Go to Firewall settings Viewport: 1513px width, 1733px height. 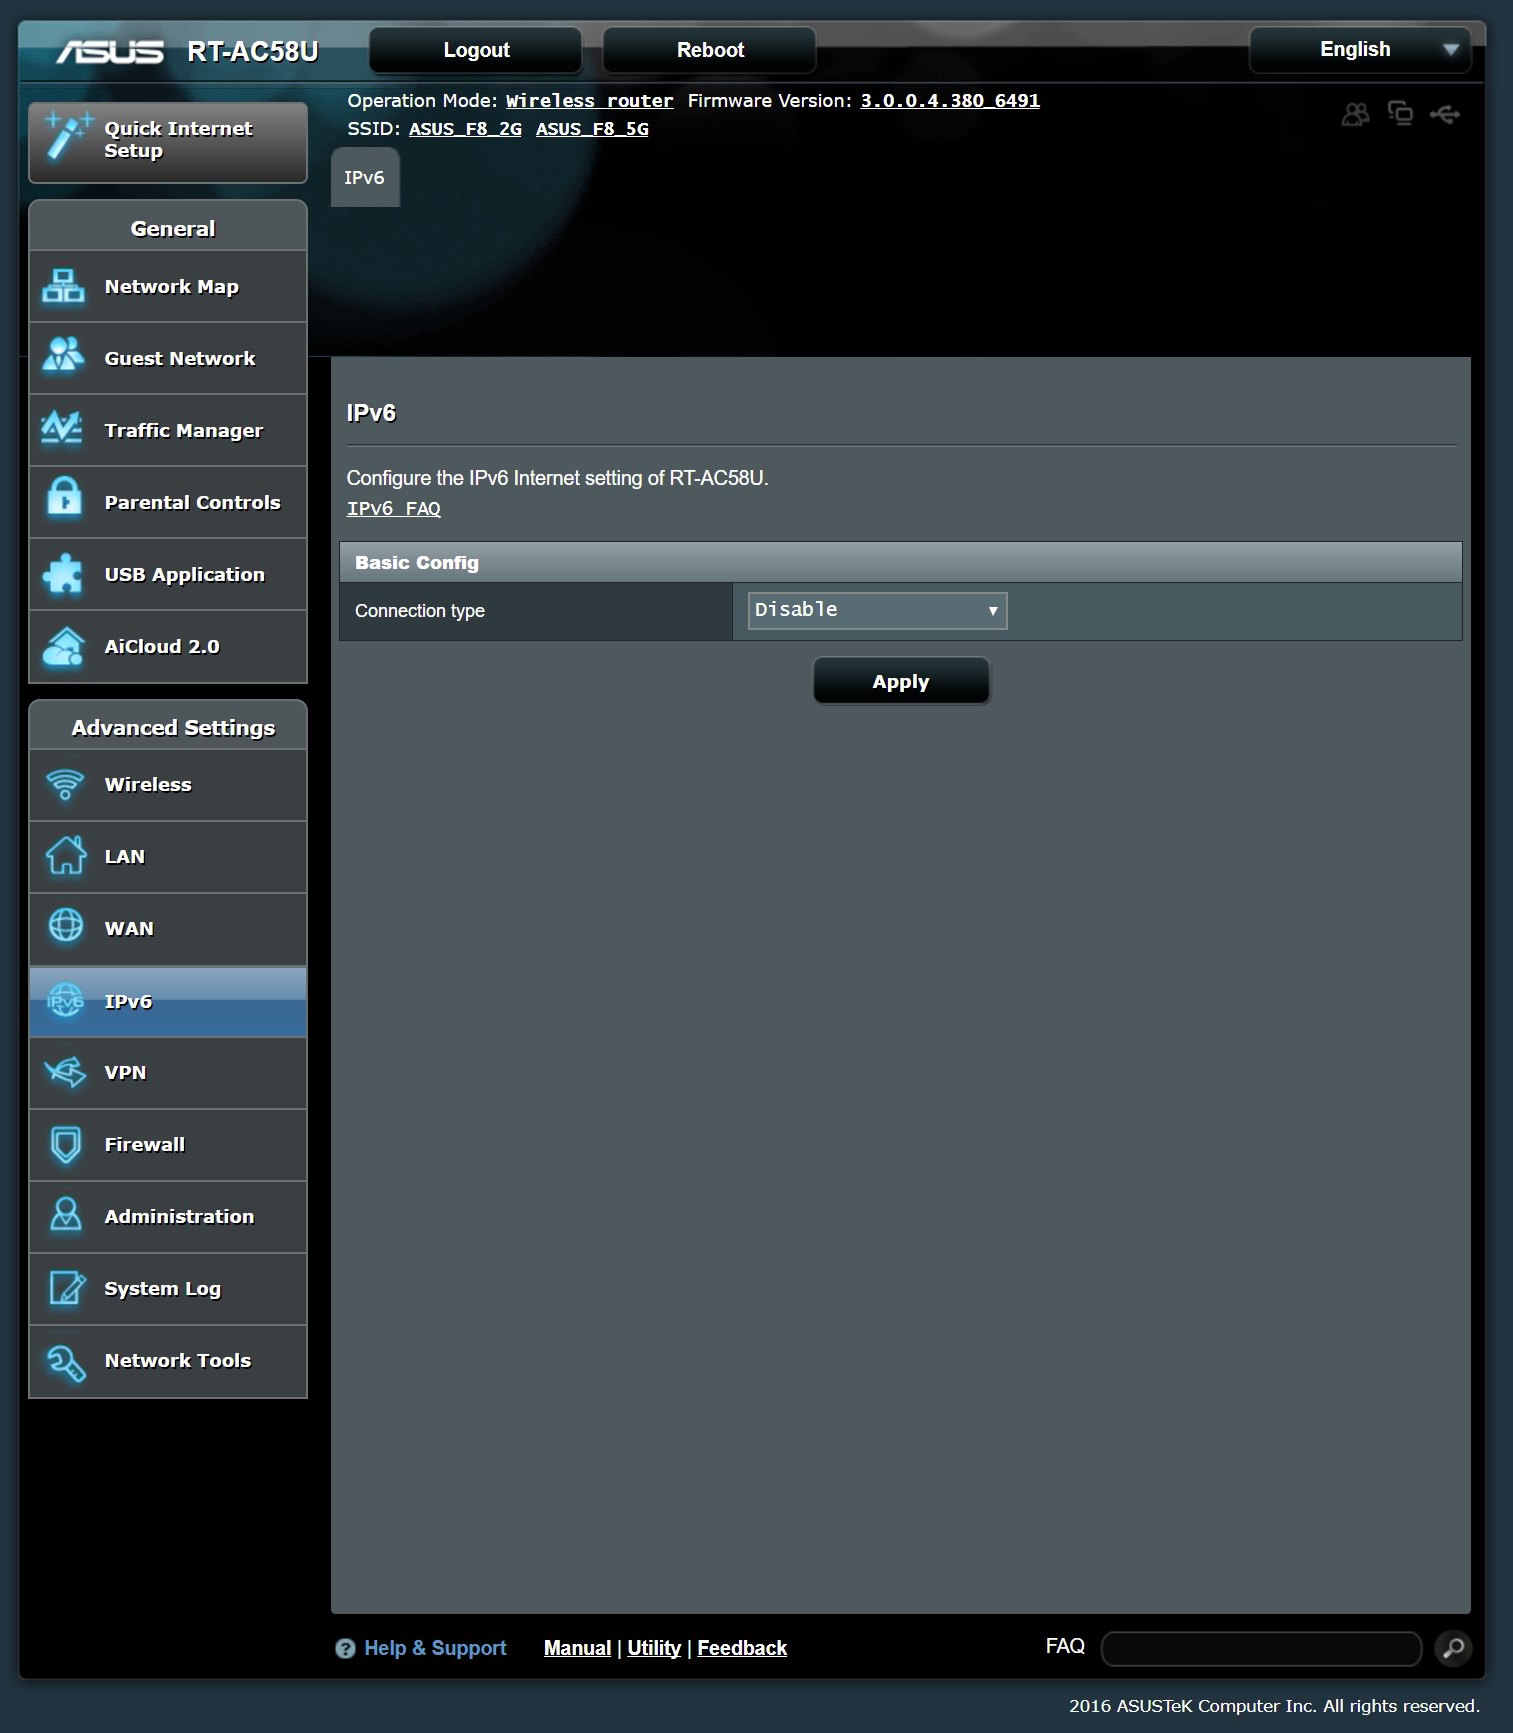pyautogui.click(x=168, y=1145)
